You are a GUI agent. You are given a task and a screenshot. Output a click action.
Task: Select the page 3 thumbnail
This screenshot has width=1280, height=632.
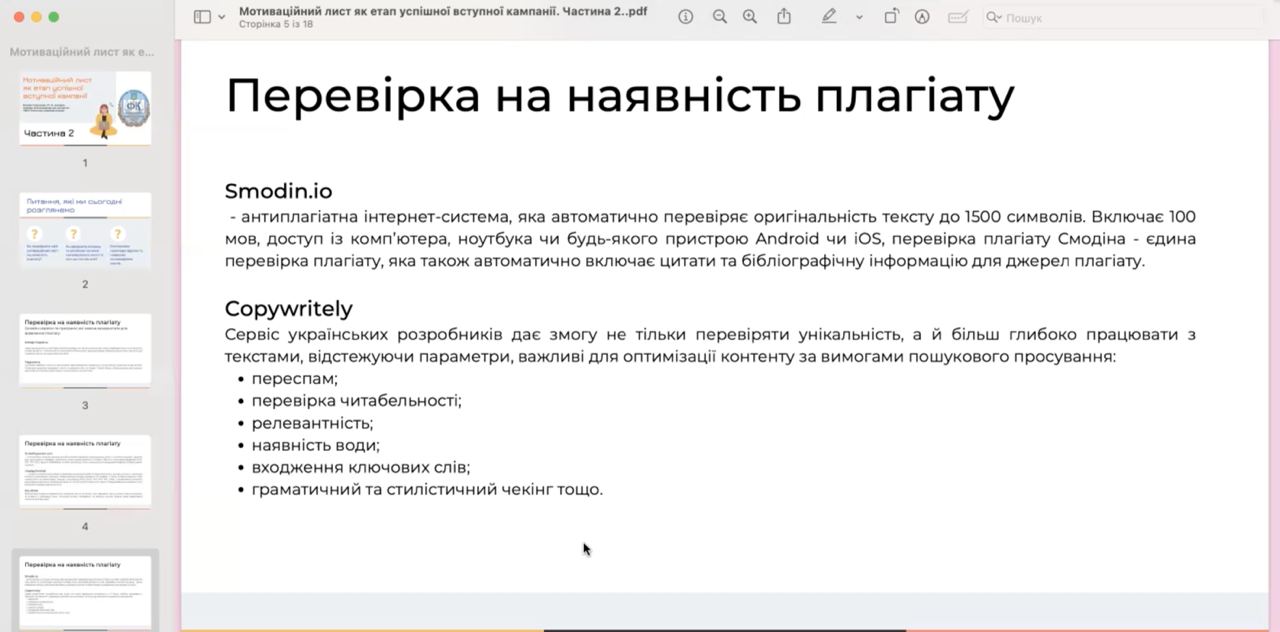point(85,351)
